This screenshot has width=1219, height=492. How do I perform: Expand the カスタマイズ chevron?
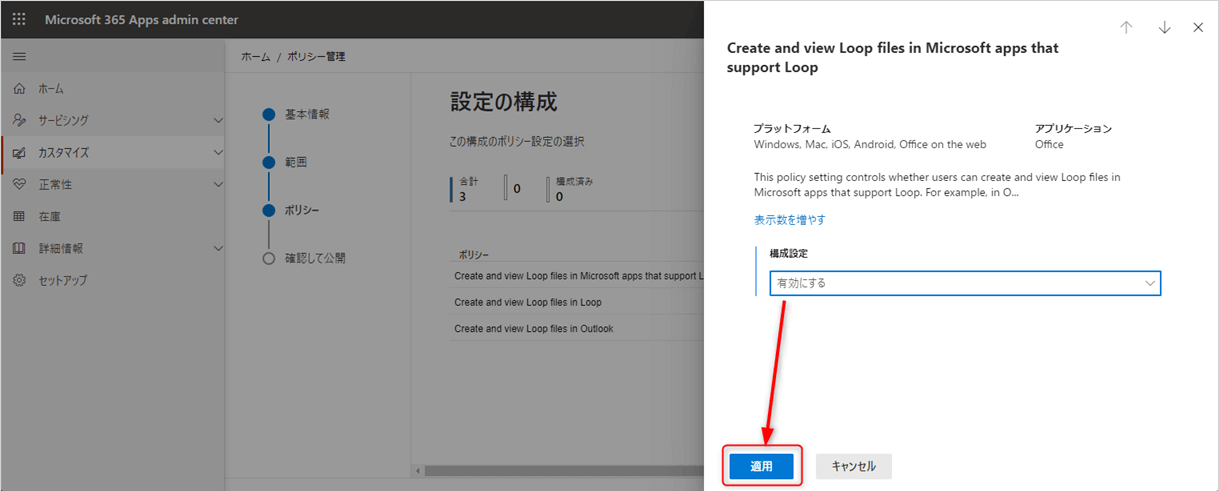(x=218, y=153)
